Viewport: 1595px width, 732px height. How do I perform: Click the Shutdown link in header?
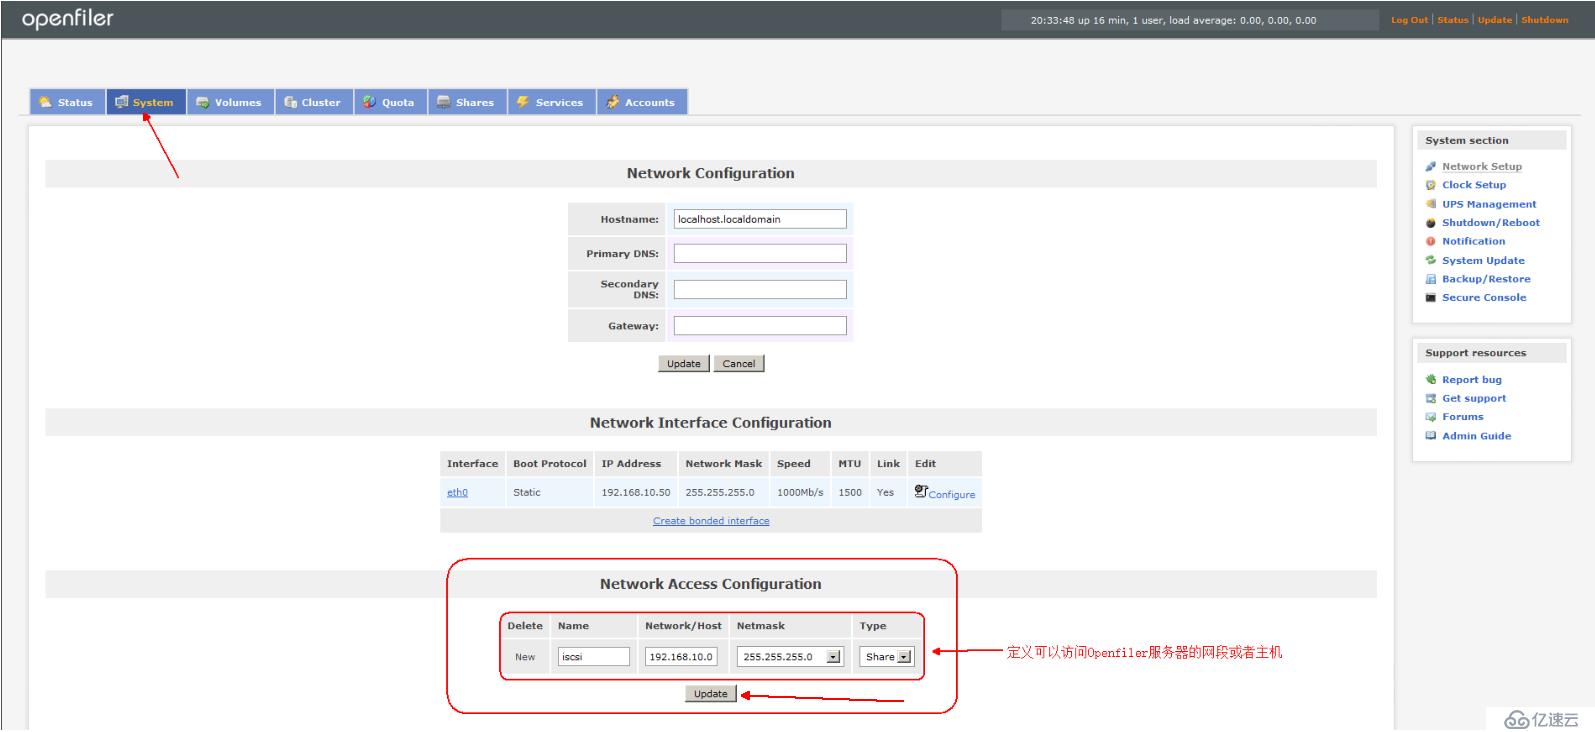[1545, 20]
